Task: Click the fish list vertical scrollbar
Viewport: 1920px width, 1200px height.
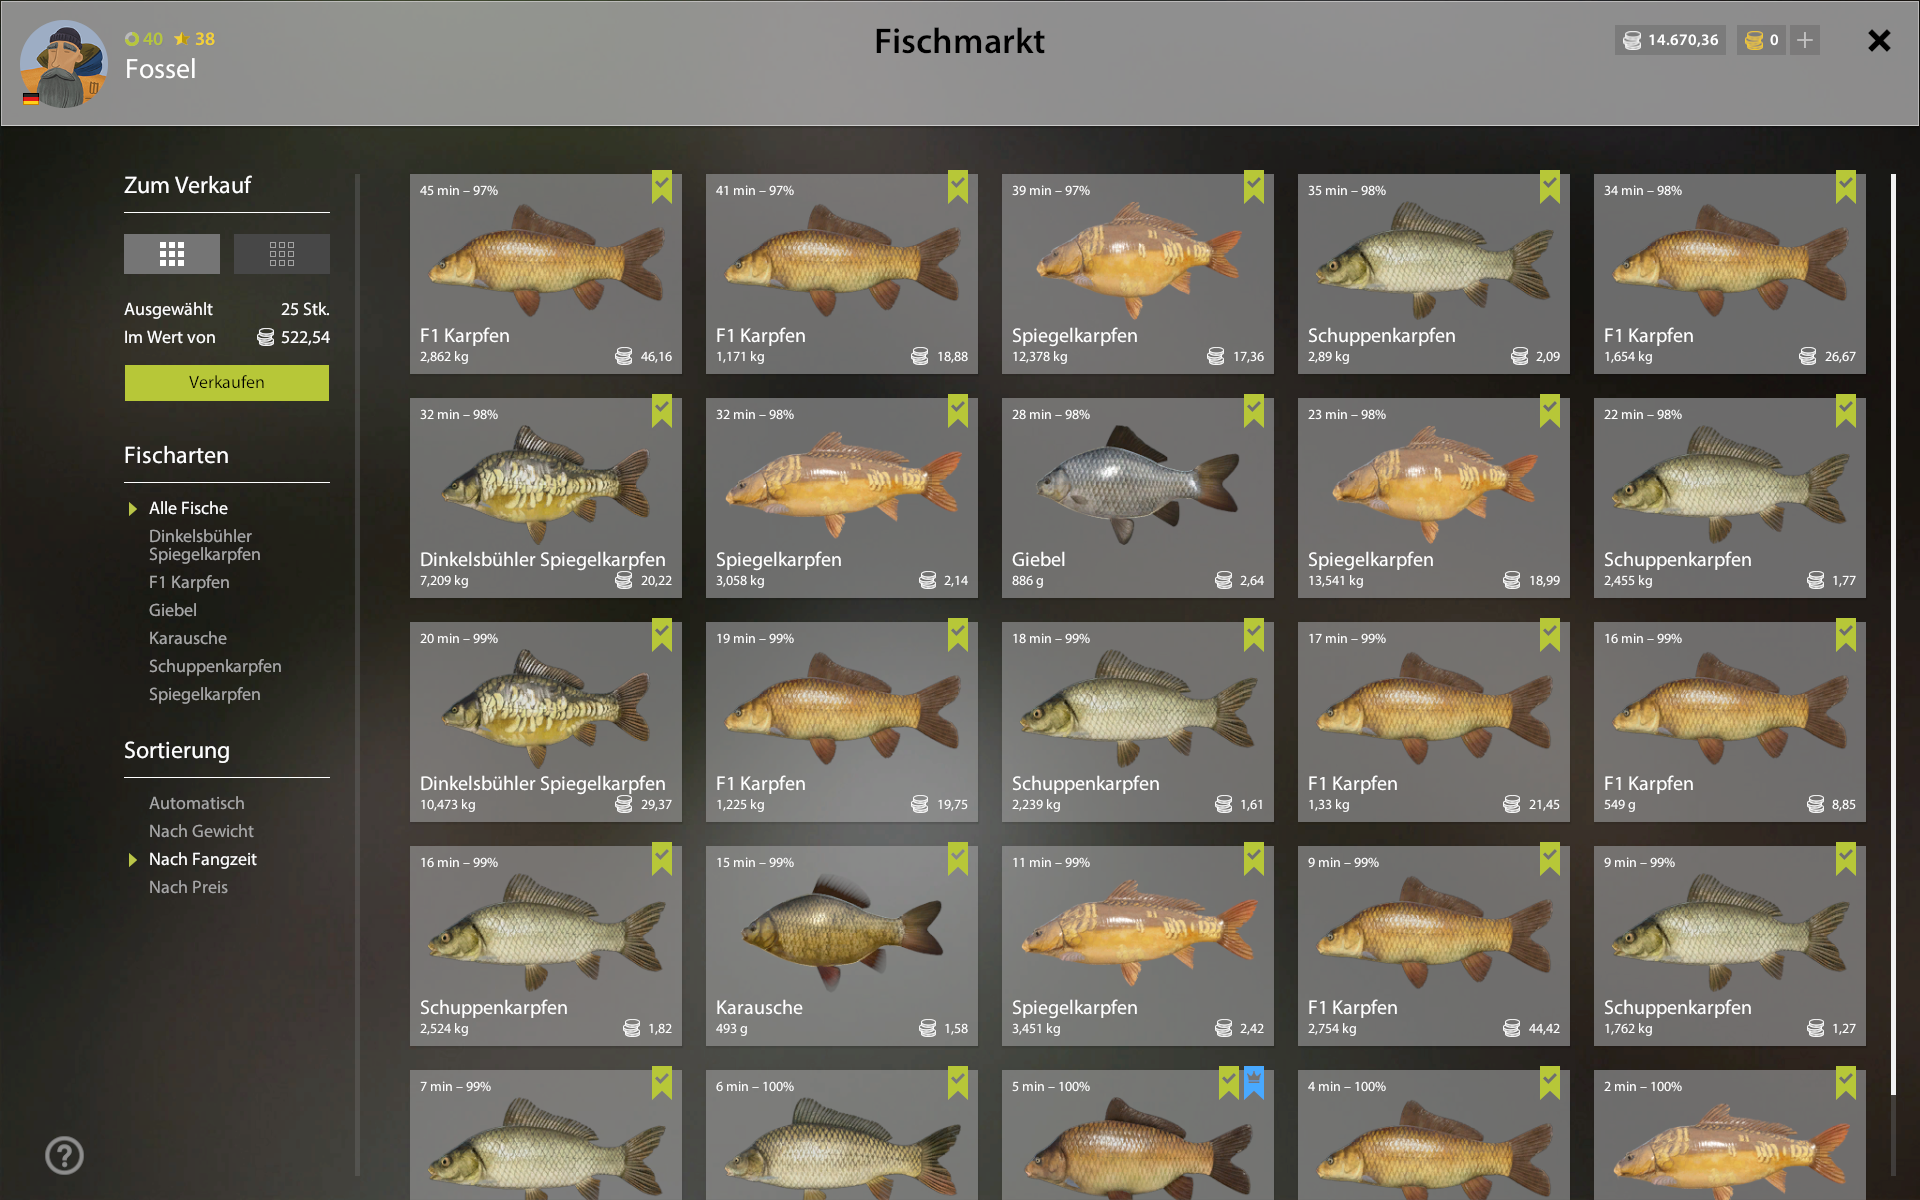Action: pyautogui.click(x=1893, y=634)
